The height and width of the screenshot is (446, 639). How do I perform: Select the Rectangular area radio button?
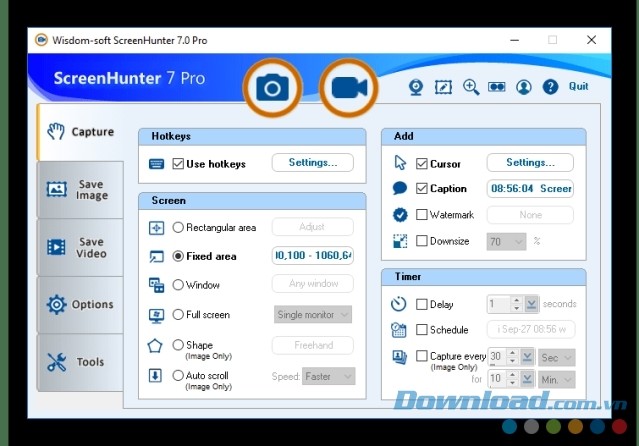(x=178, y=227)
